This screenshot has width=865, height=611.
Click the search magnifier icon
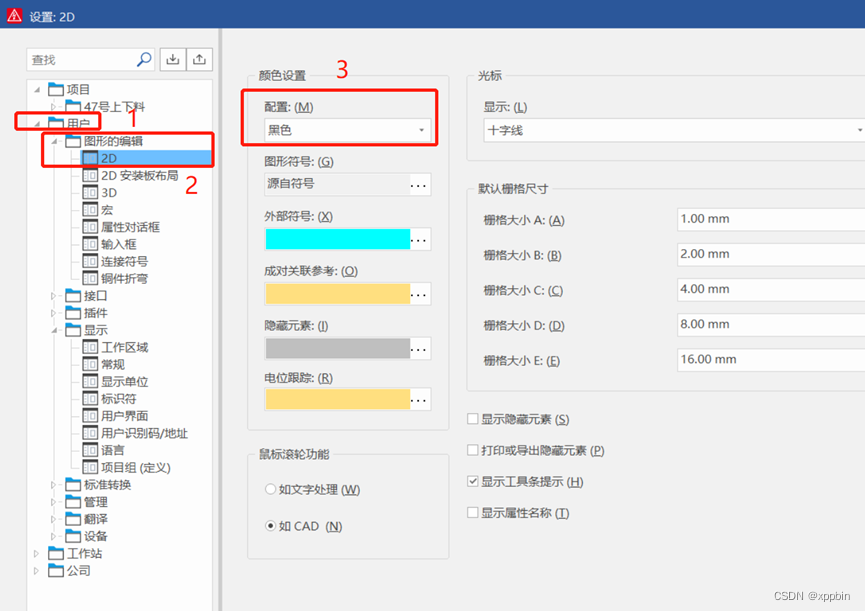[x=144, y=60]
